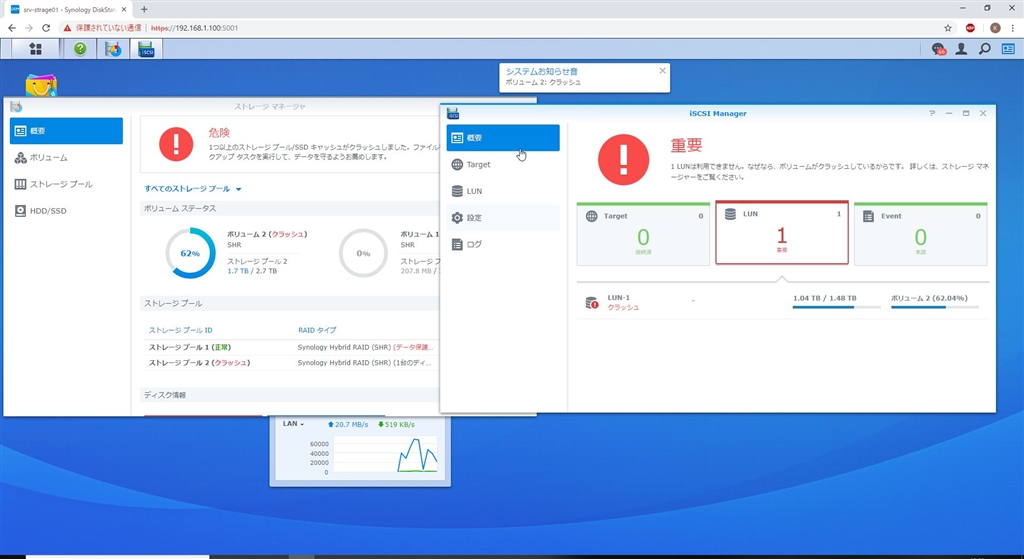The image size is (1024, 559).
Task: Open the Chrome menu three dots
Action: 1012,28
